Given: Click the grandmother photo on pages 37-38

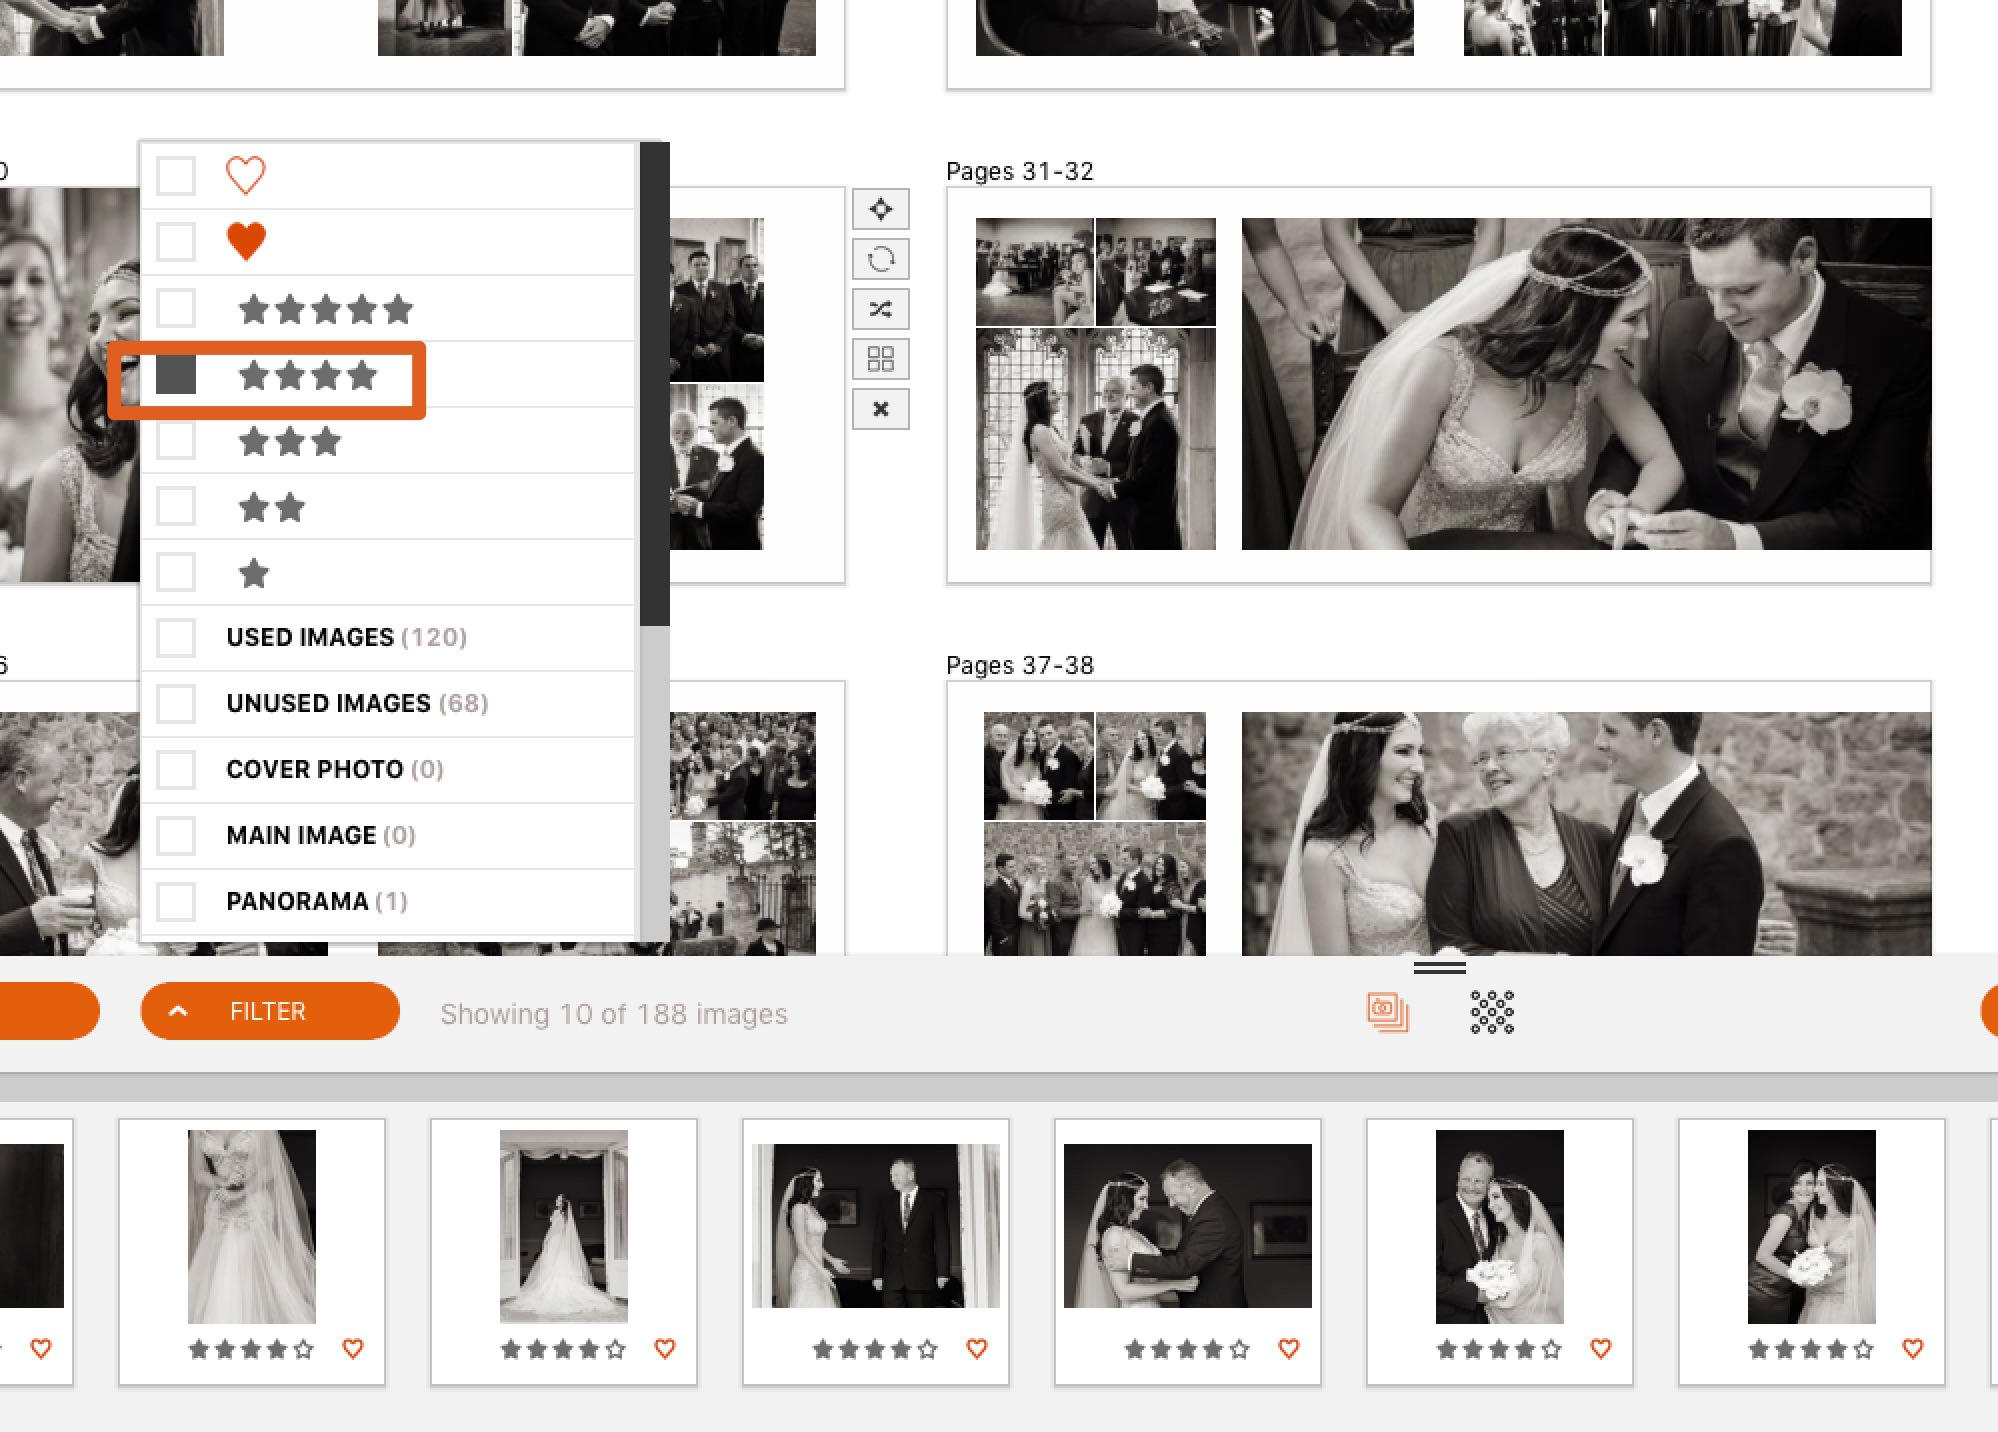Looking at the screenshot, I should 1586,834.
